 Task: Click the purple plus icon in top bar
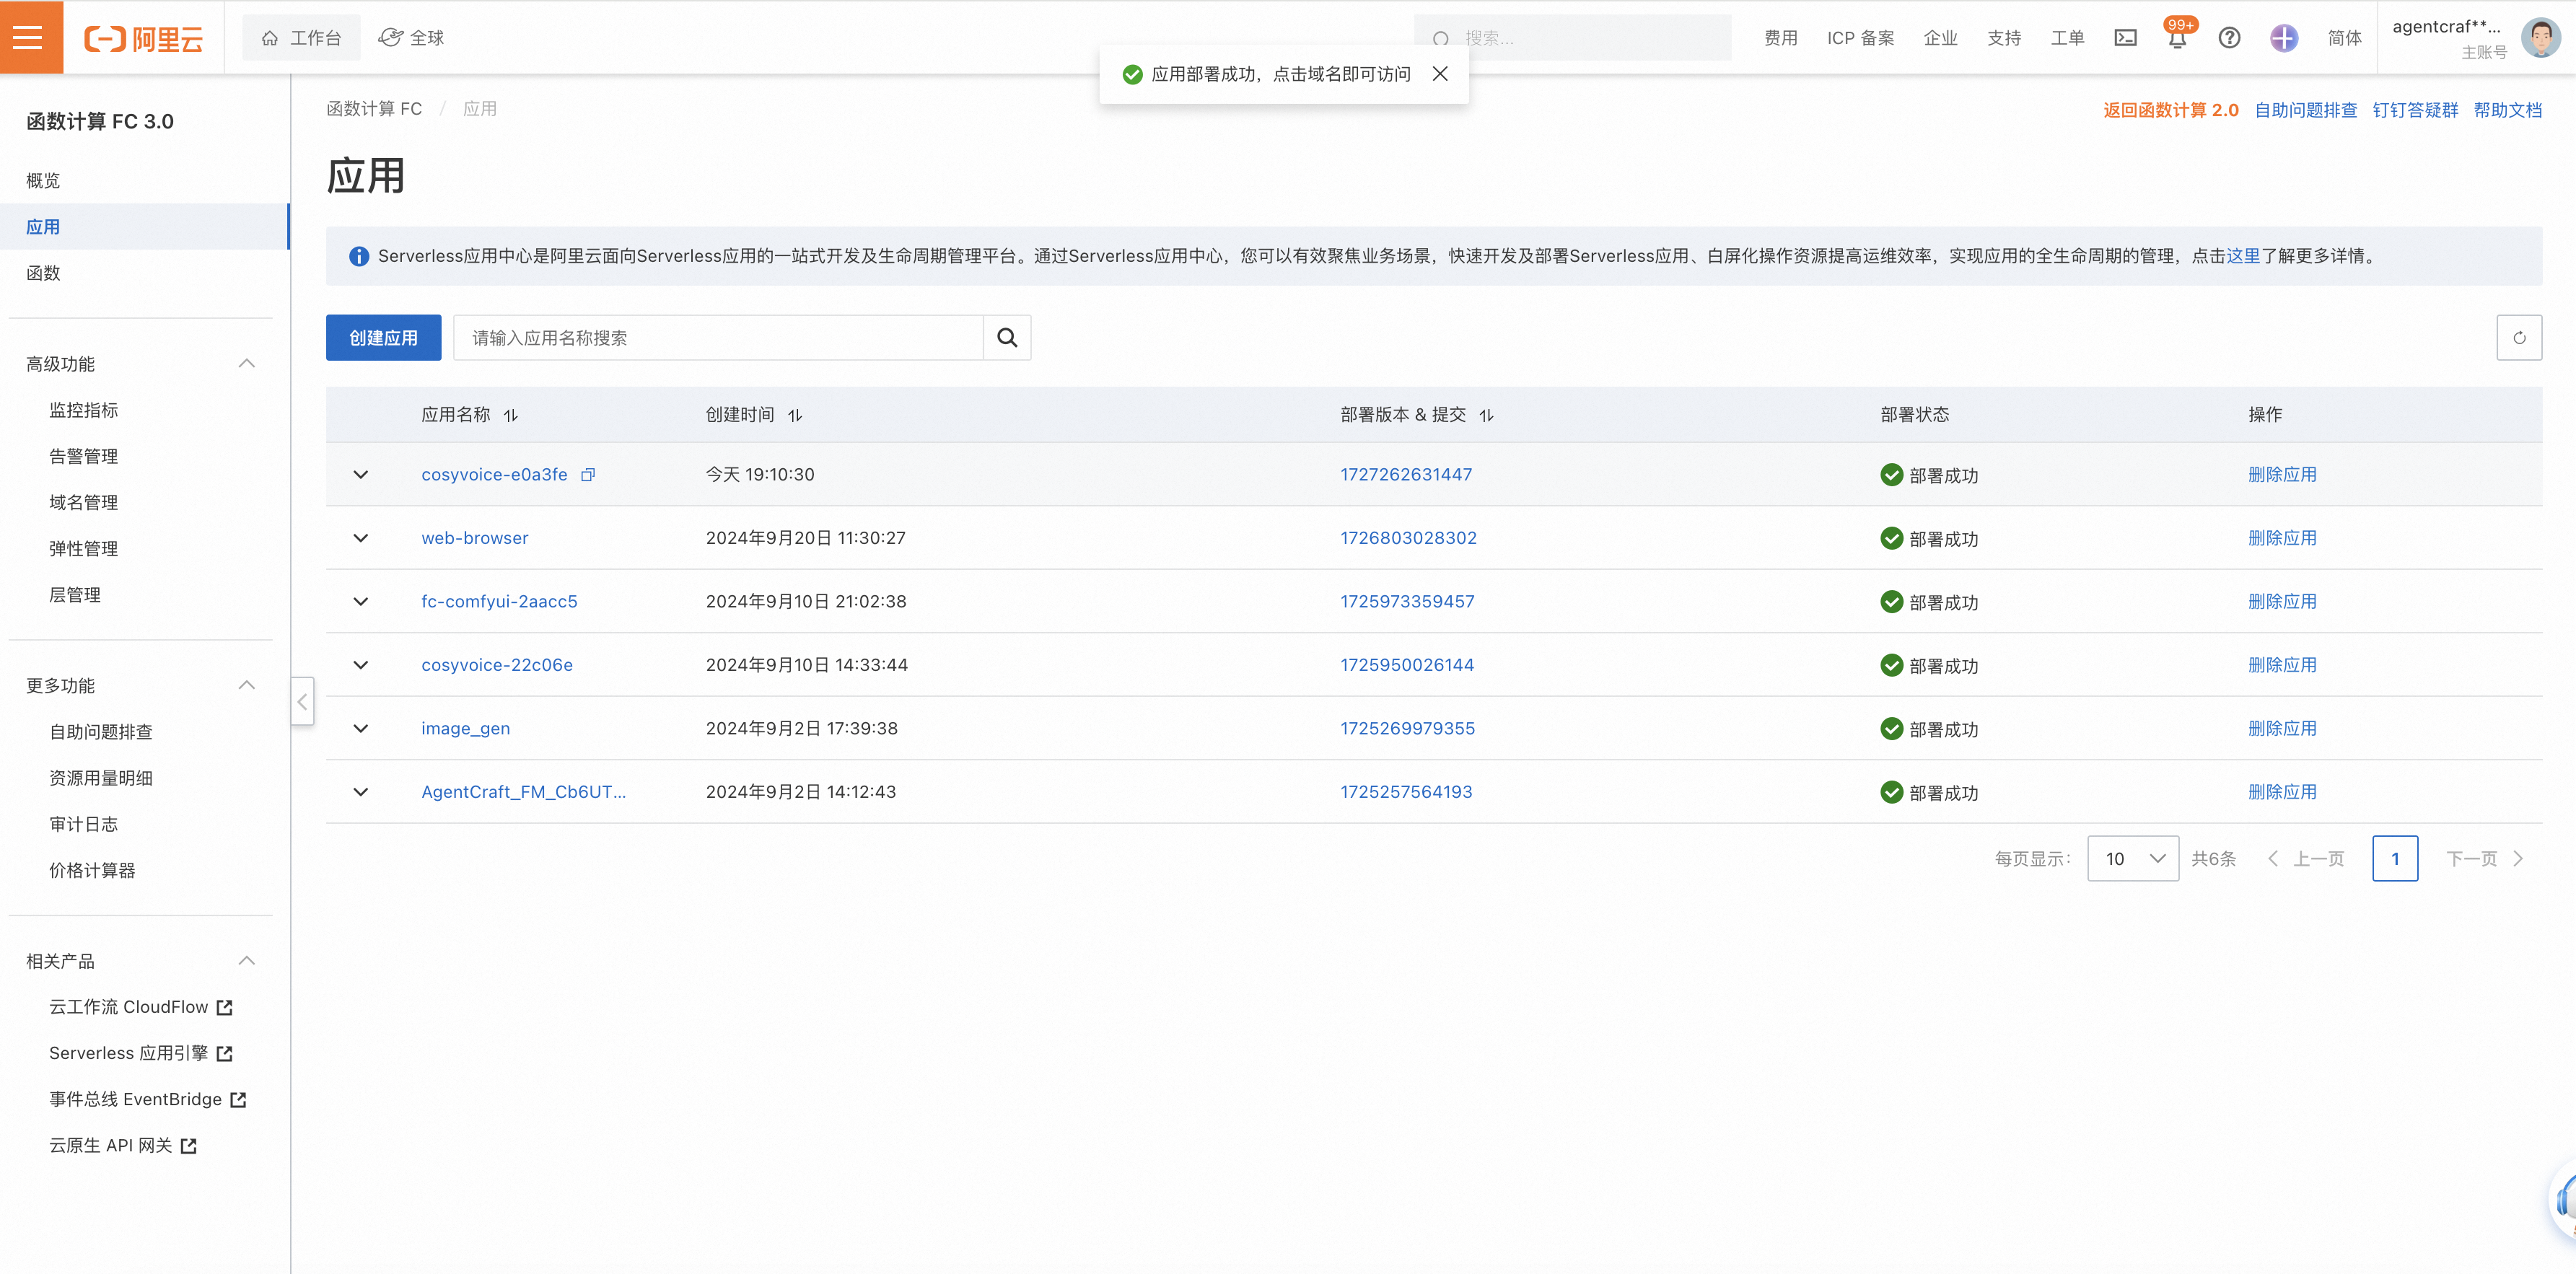(2283, 38)
